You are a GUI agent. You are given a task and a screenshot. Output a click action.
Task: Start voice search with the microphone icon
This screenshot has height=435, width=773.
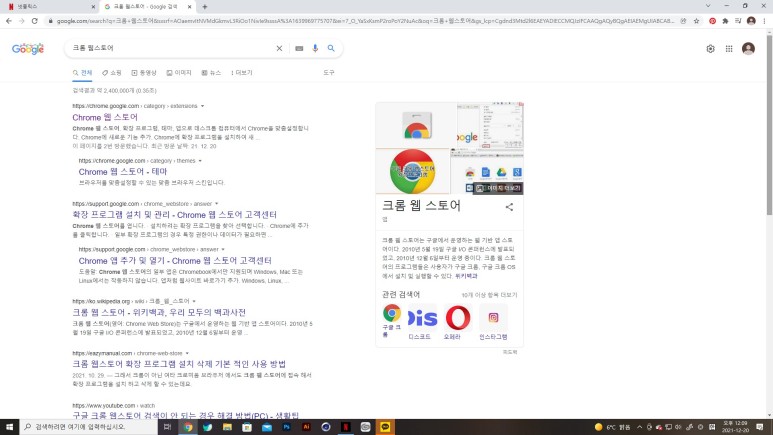pos(315,48)
